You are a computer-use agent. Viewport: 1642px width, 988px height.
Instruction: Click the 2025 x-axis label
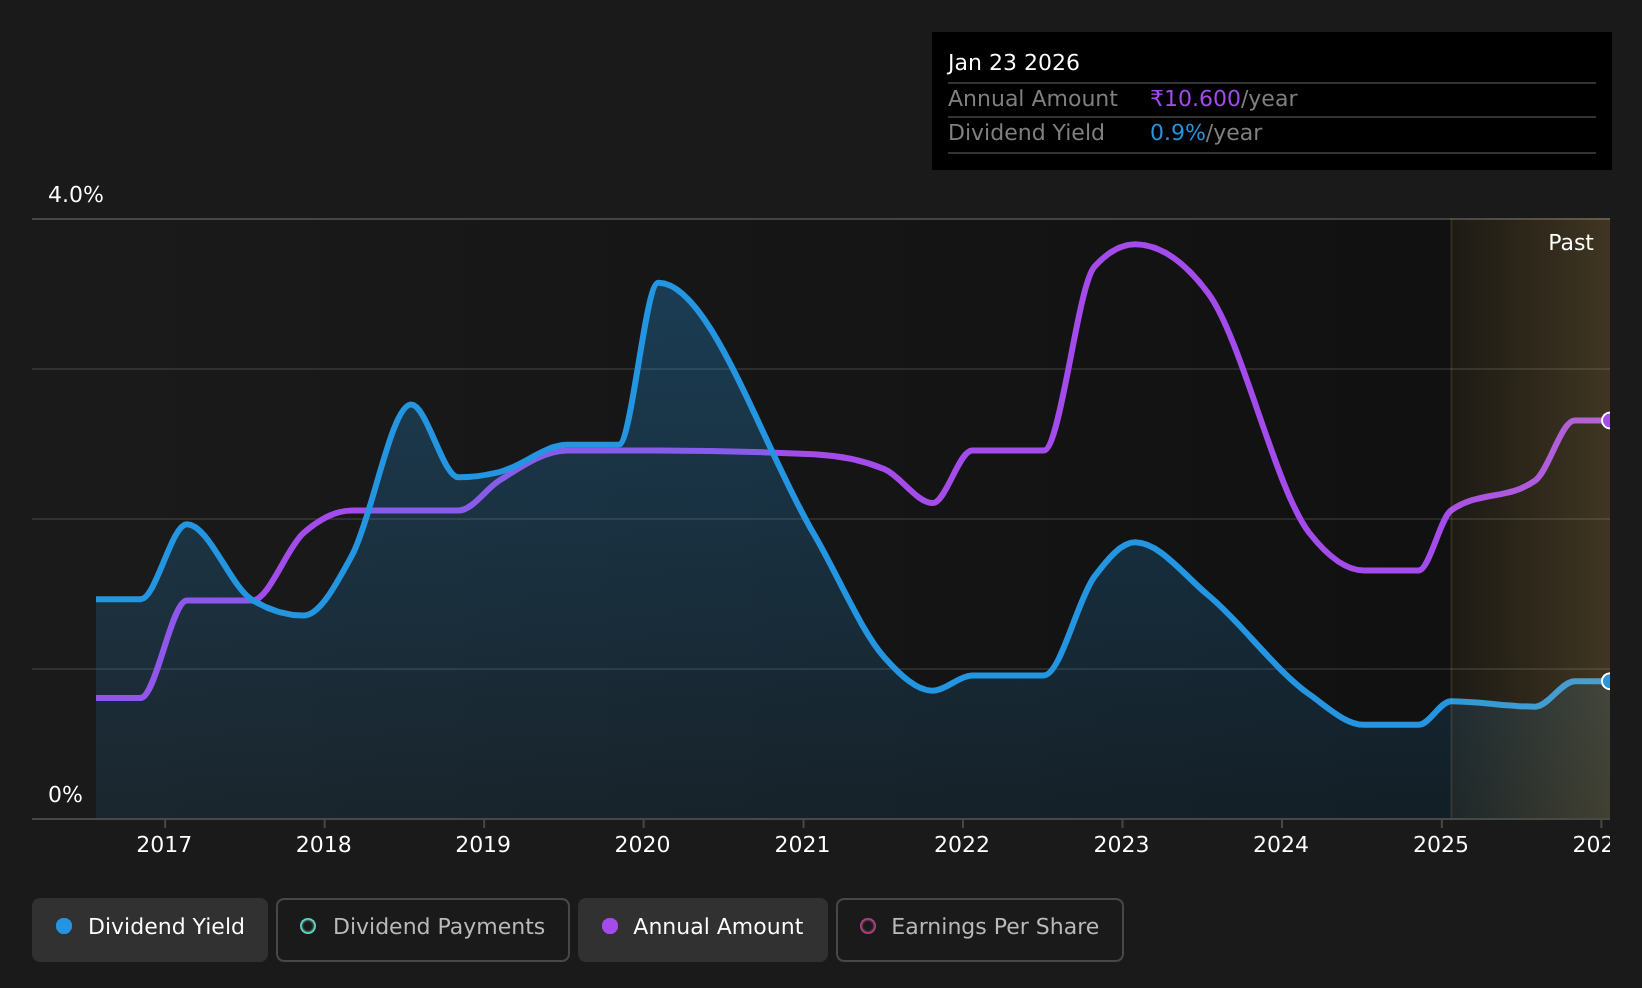(x=1441, y=845)
